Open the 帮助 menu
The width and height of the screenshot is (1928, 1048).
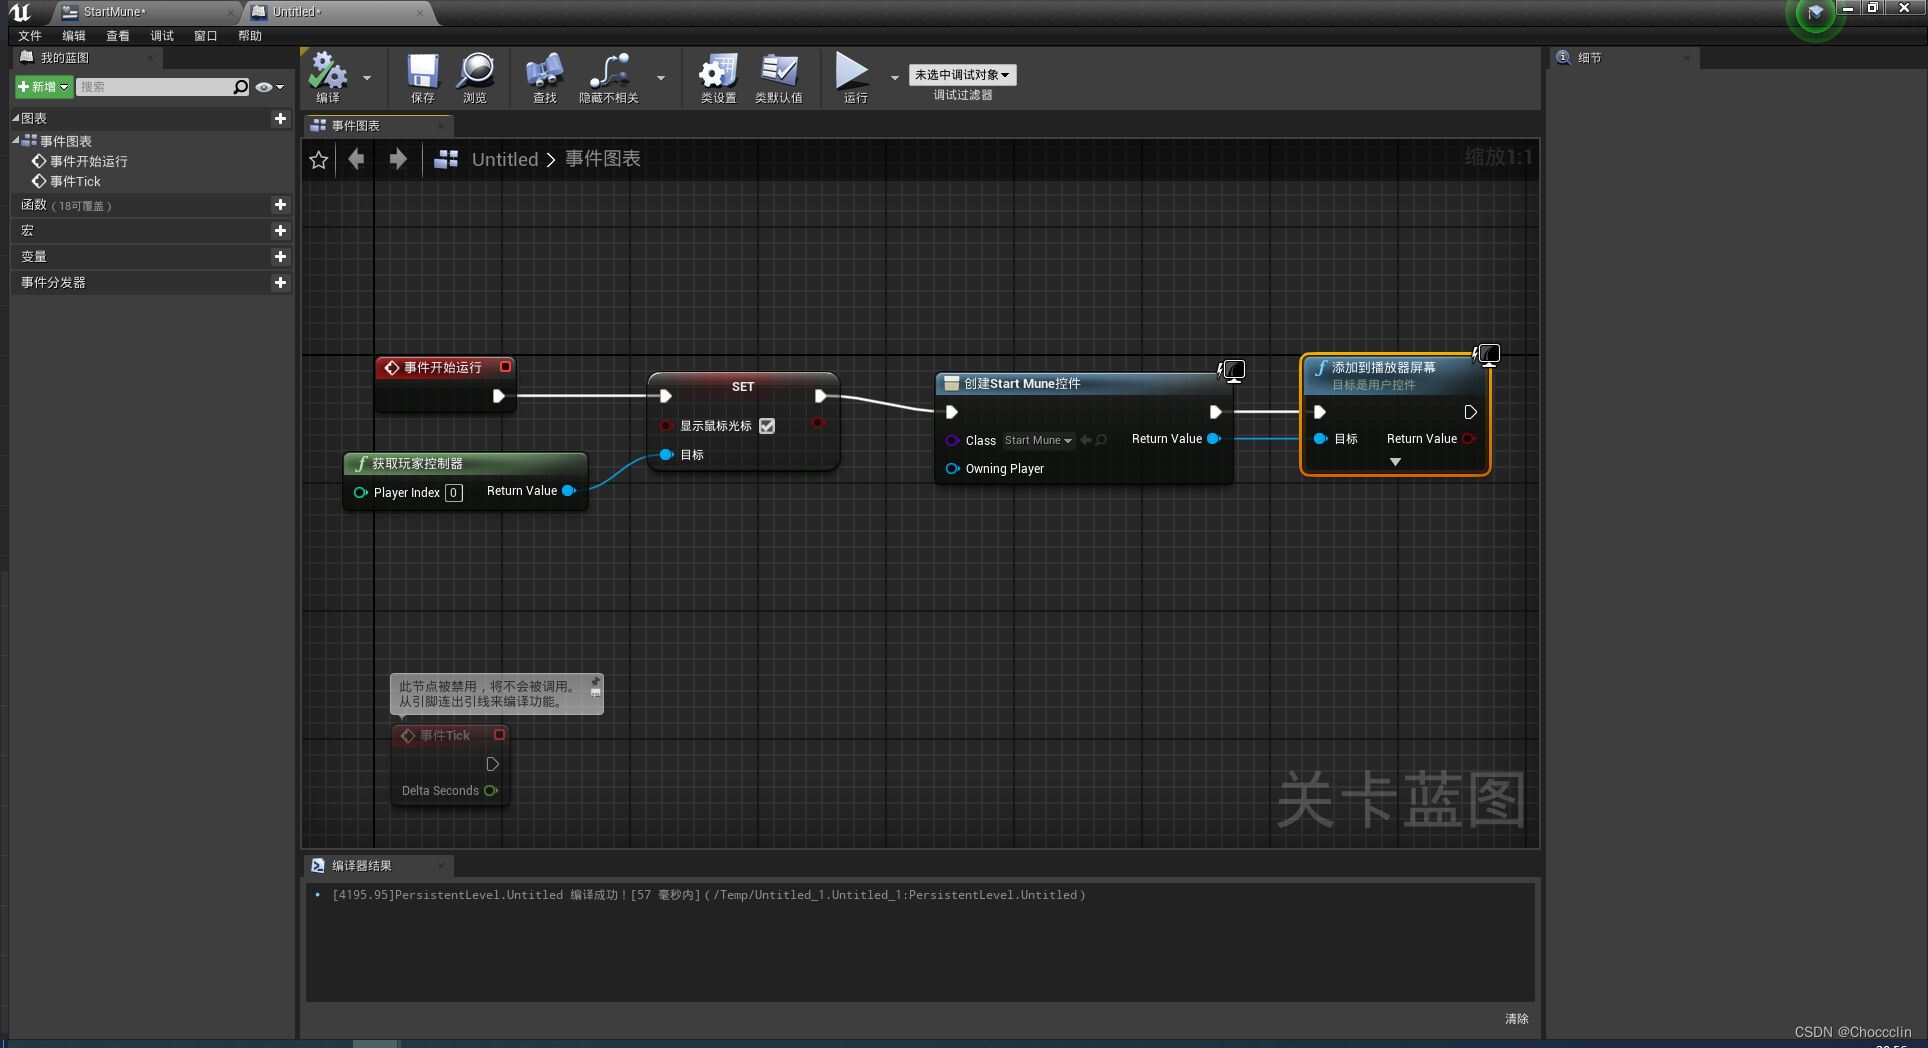[250, 36]
